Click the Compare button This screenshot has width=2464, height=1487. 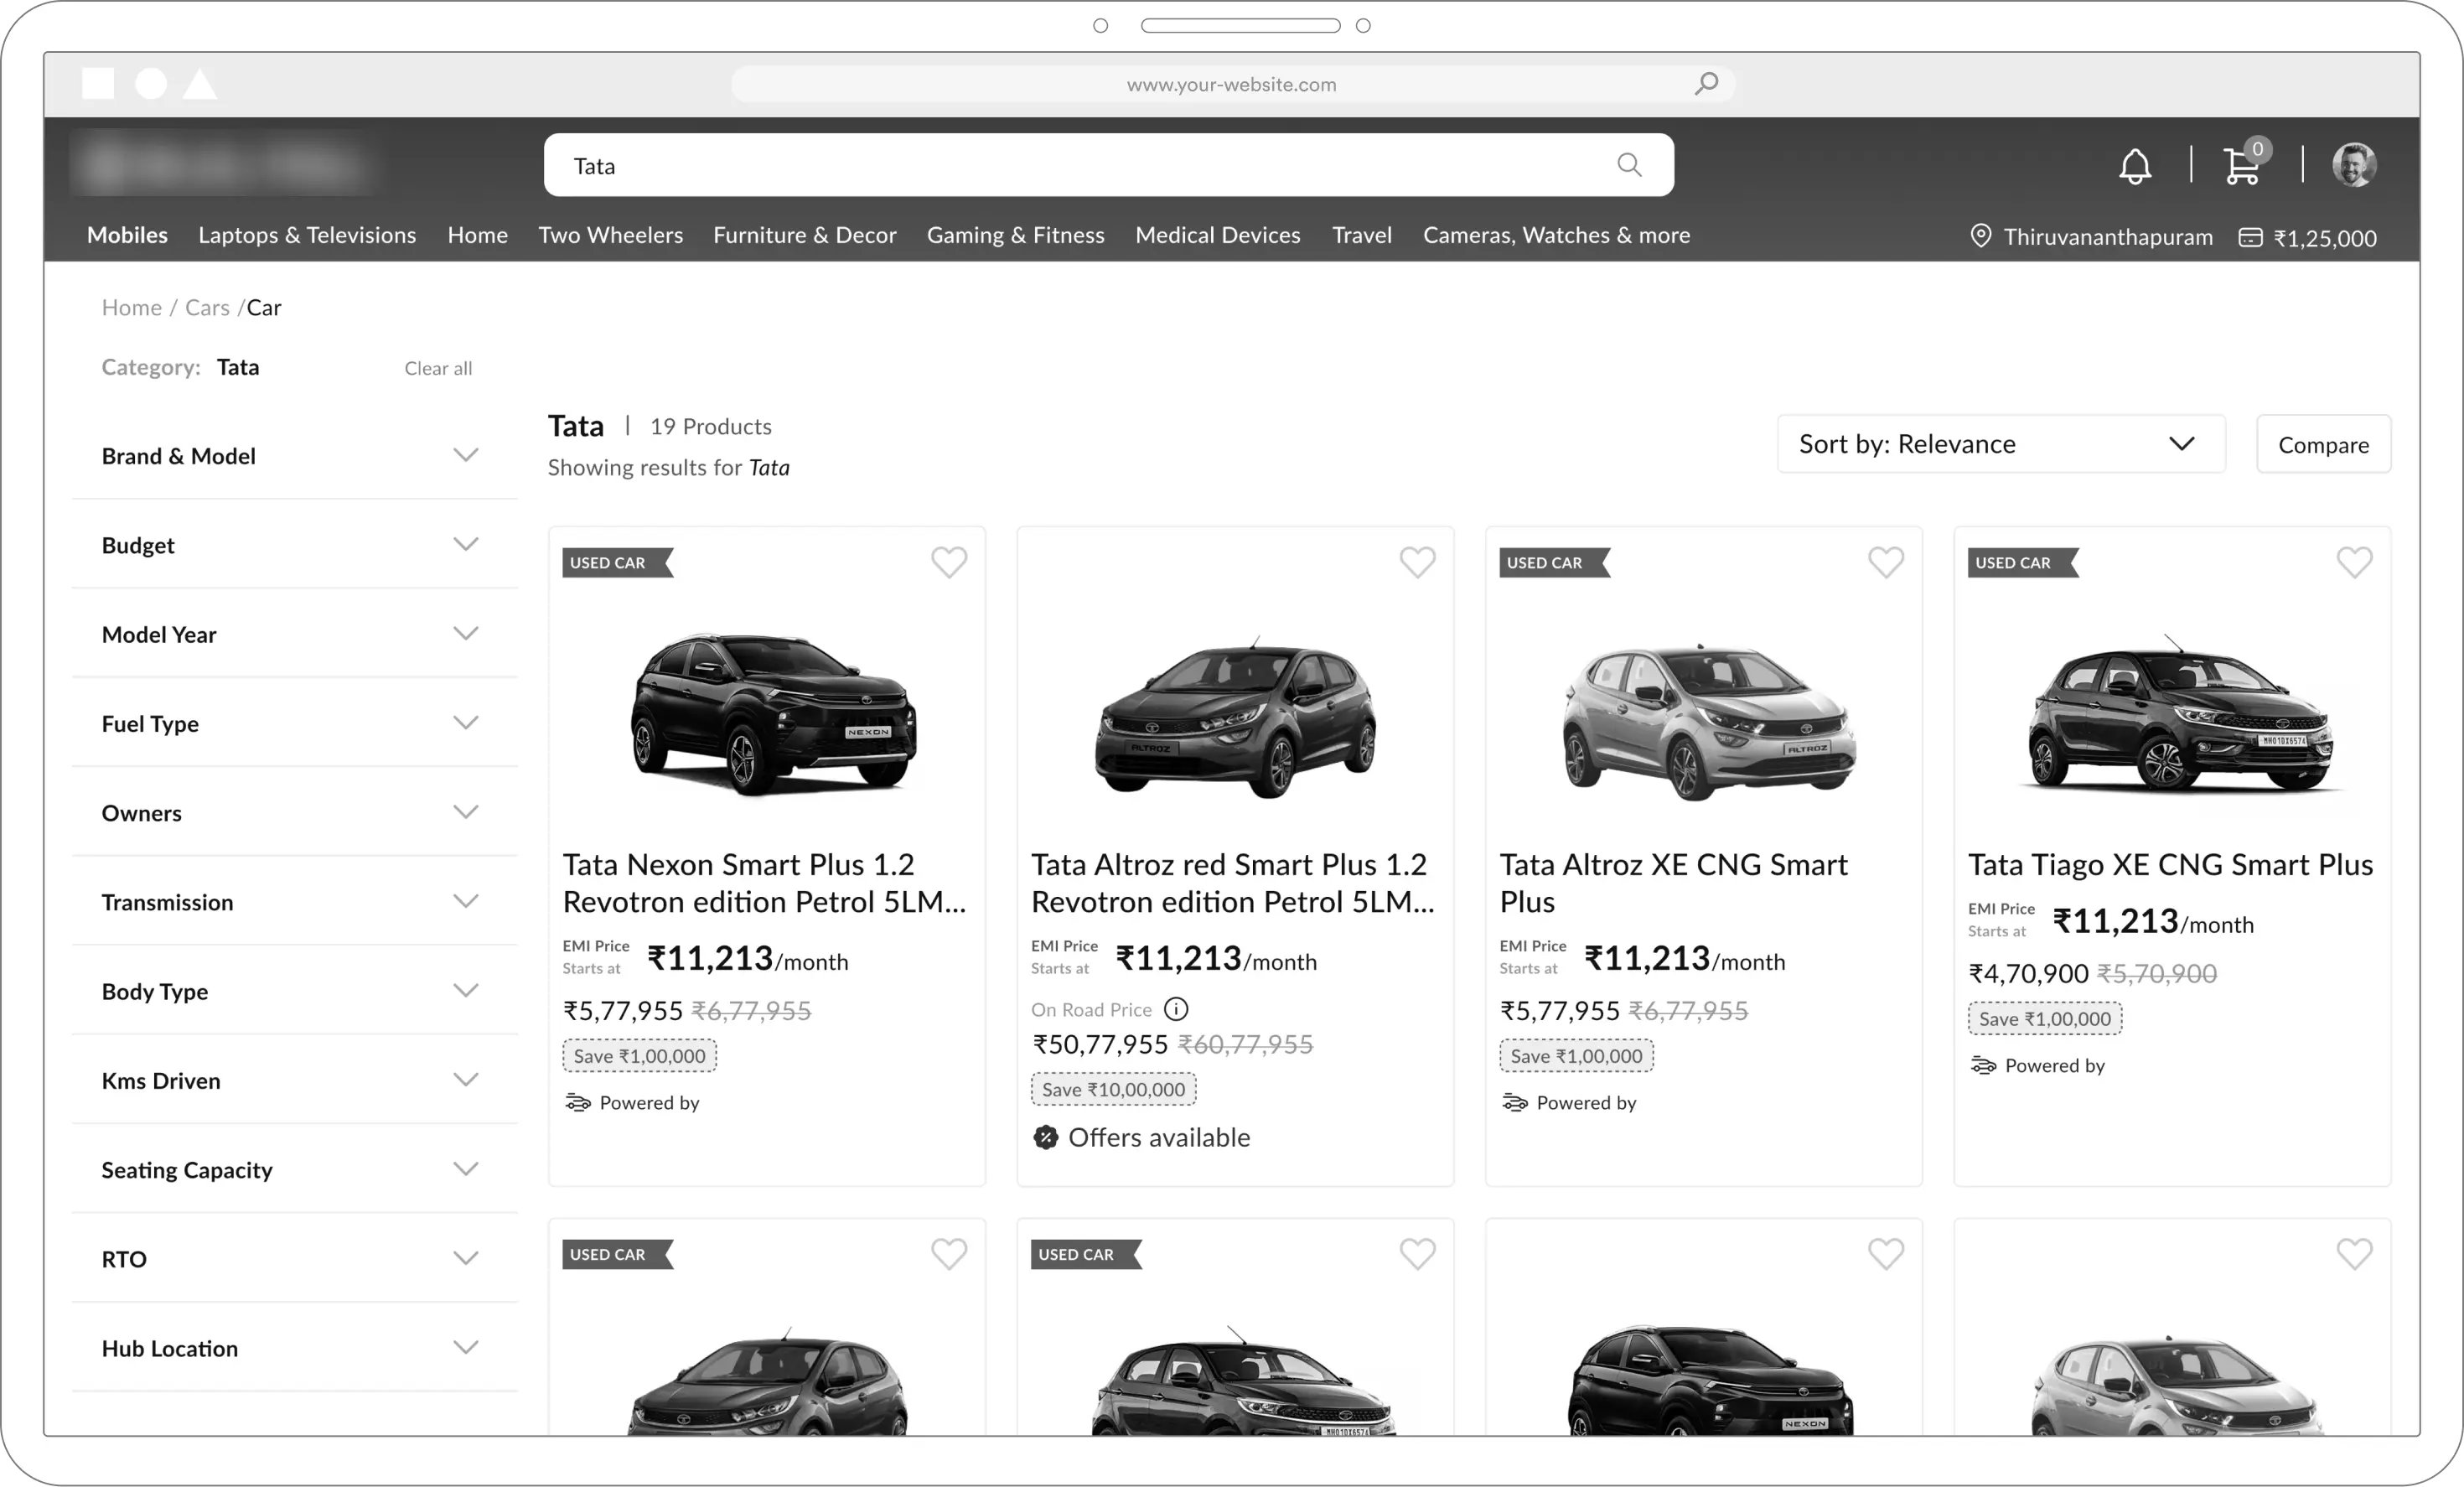(2322, 445)
